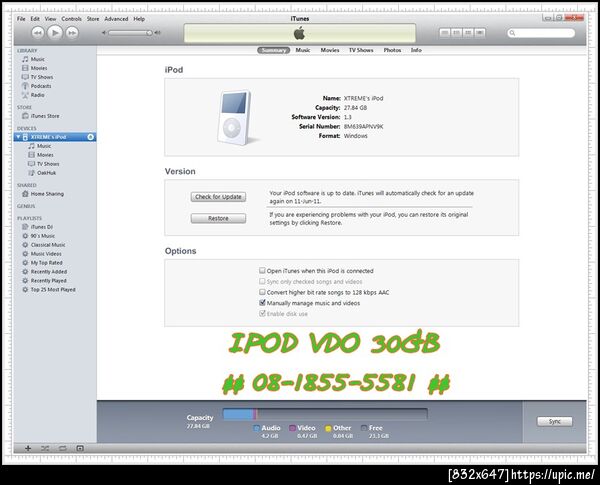This screenshot has width=600, height=485.
Task: Open the View menu
Action: 51,19
